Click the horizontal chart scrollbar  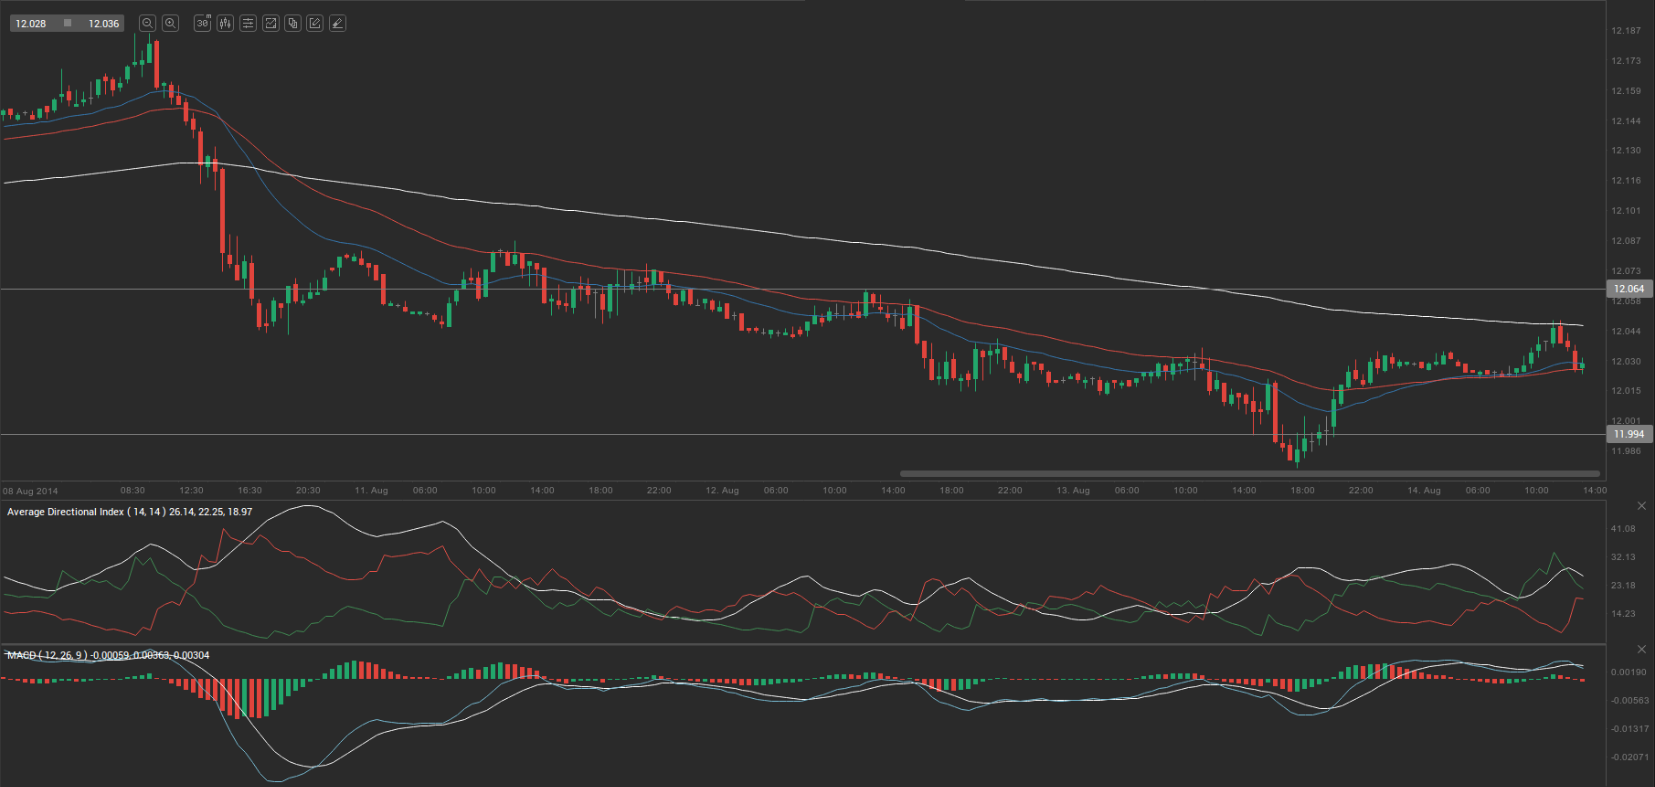1249,474
